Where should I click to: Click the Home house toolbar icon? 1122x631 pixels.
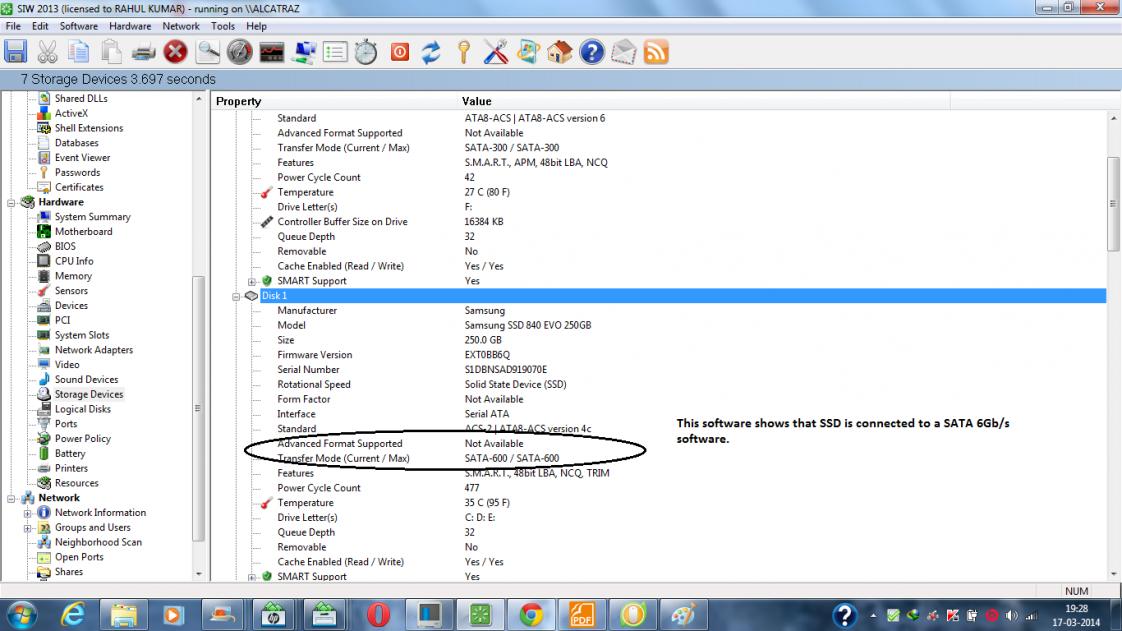tap(560, 52)
